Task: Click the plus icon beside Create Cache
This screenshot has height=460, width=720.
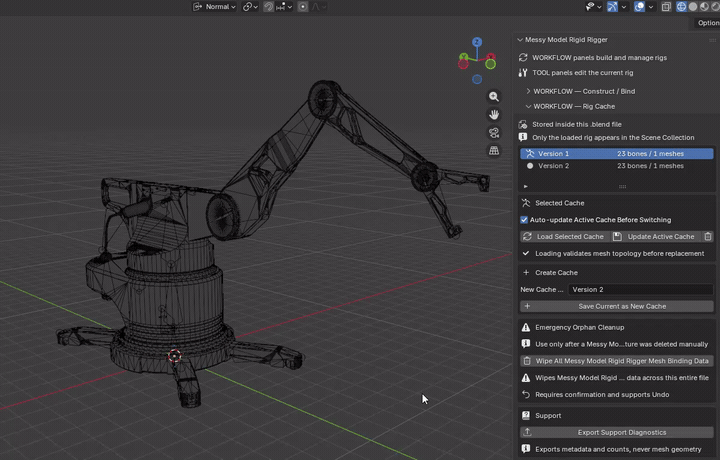Action: pos(526,272)
